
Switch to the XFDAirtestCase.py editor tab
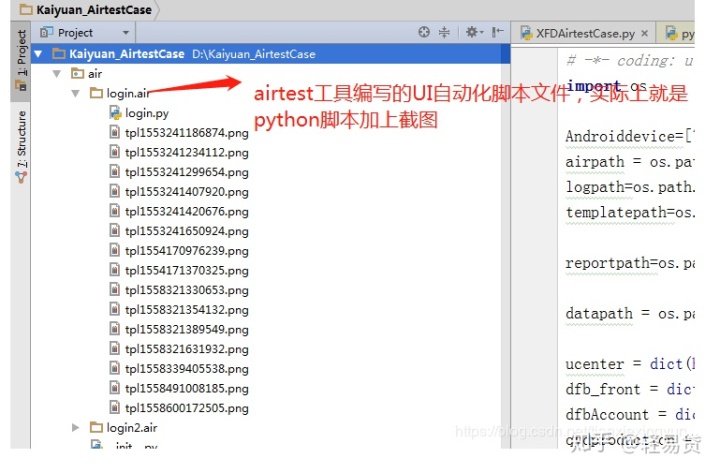pos(585,33)
